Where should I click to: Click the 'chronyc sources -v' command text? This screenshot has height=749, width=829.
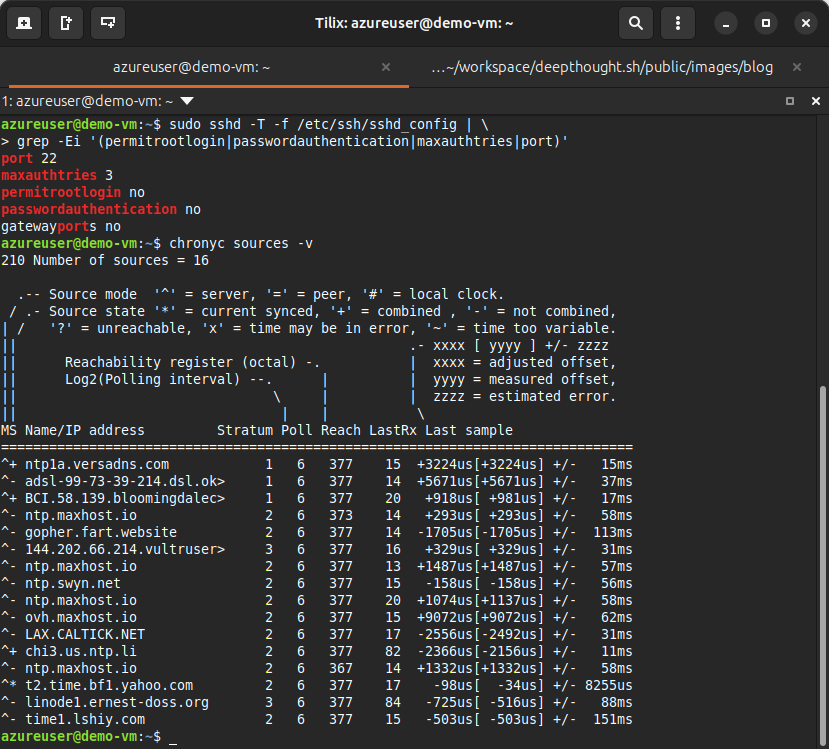241,244
